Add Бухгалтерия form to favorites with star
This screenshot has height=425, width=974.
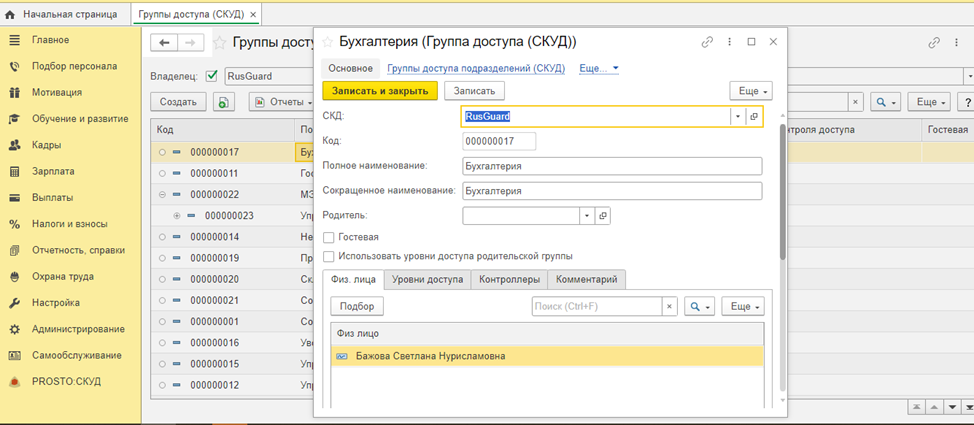pos(327,42)
